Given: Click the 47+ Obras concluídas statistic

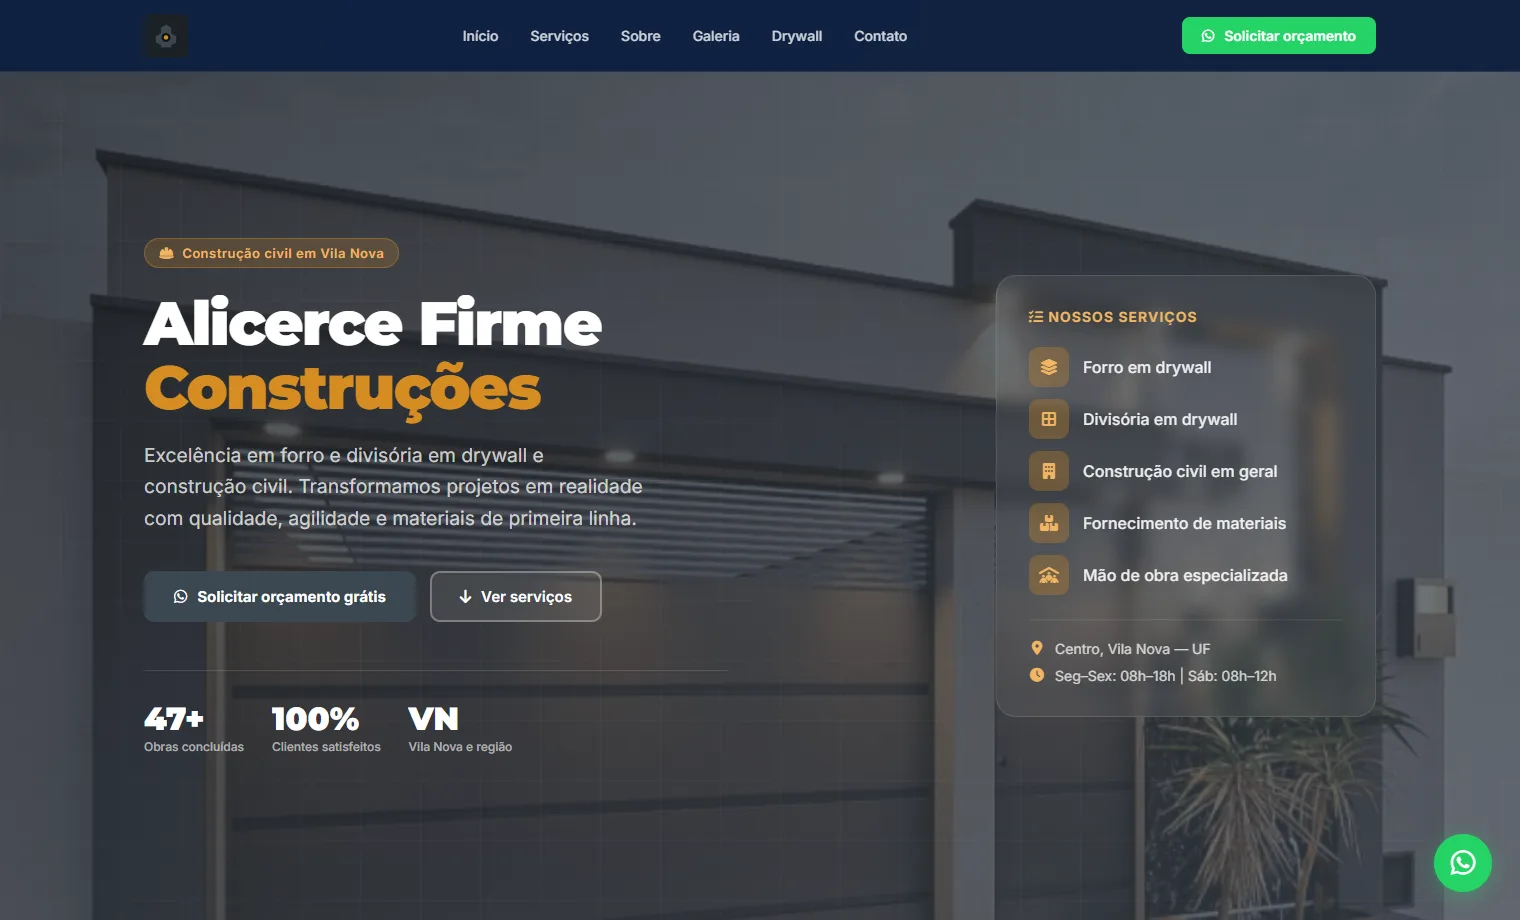Looking at the screenshot, I should point(194,729).
